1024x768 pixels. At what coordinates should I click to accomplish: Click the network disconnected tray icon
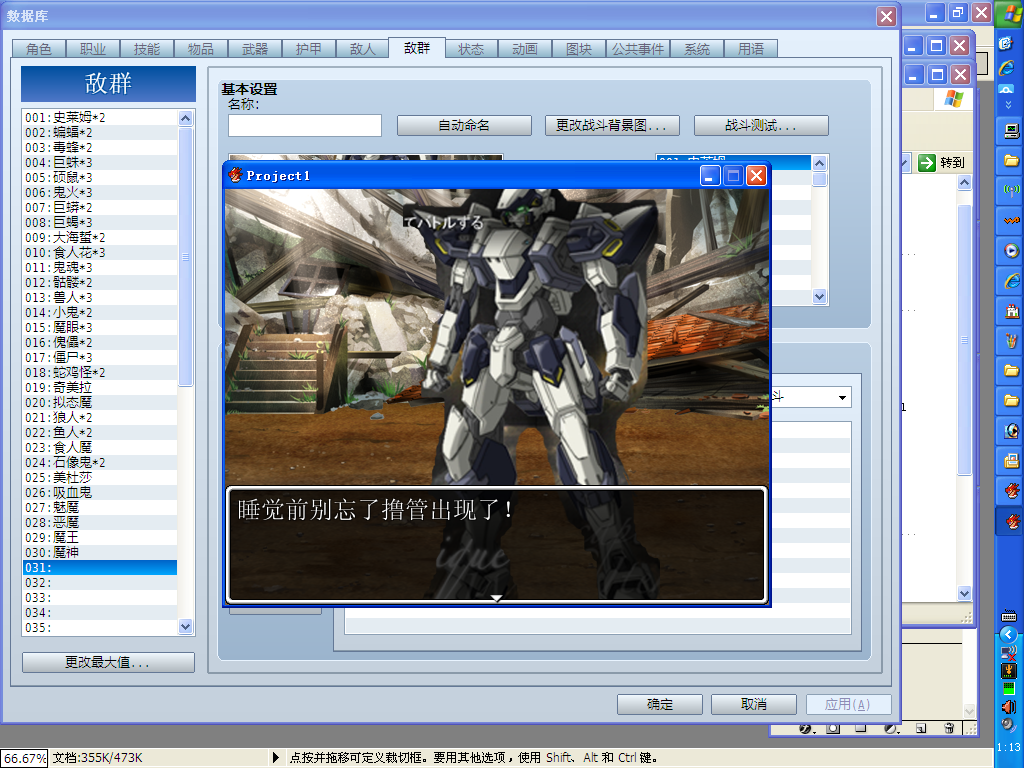(x=1008, y=652)
